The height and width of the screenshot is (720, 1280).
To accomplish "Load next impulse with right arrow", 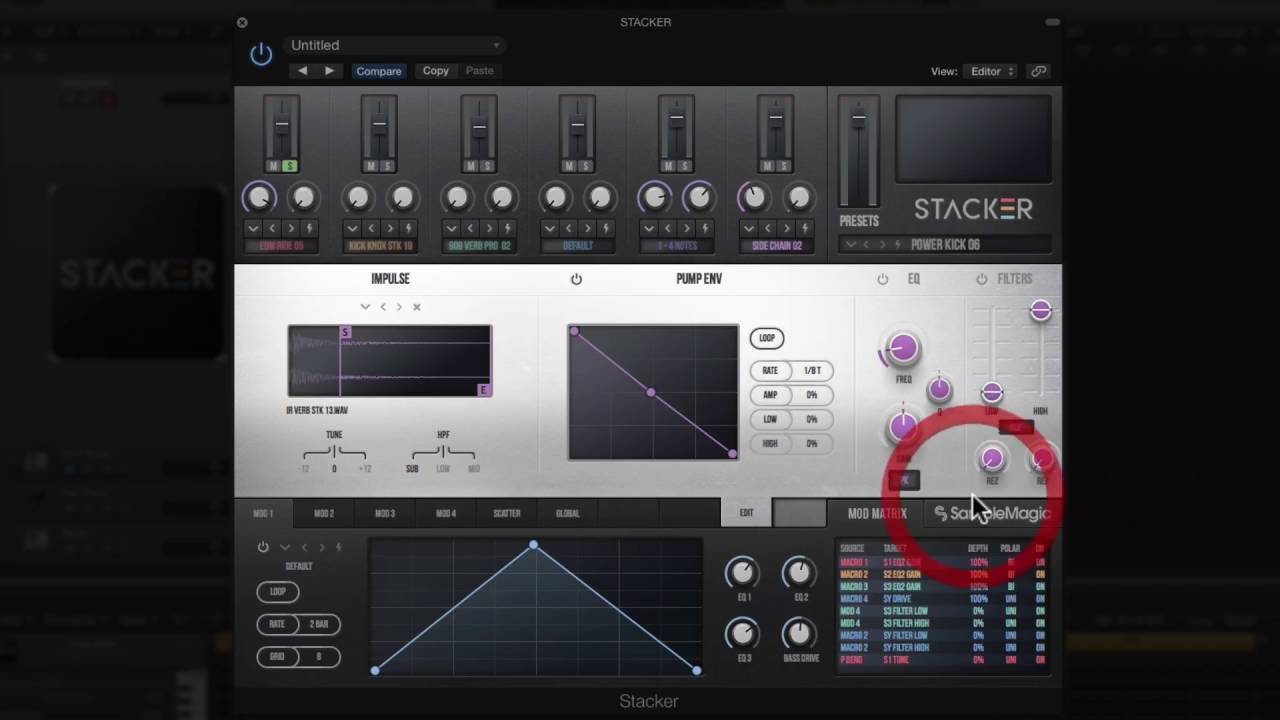I will 399,307.
